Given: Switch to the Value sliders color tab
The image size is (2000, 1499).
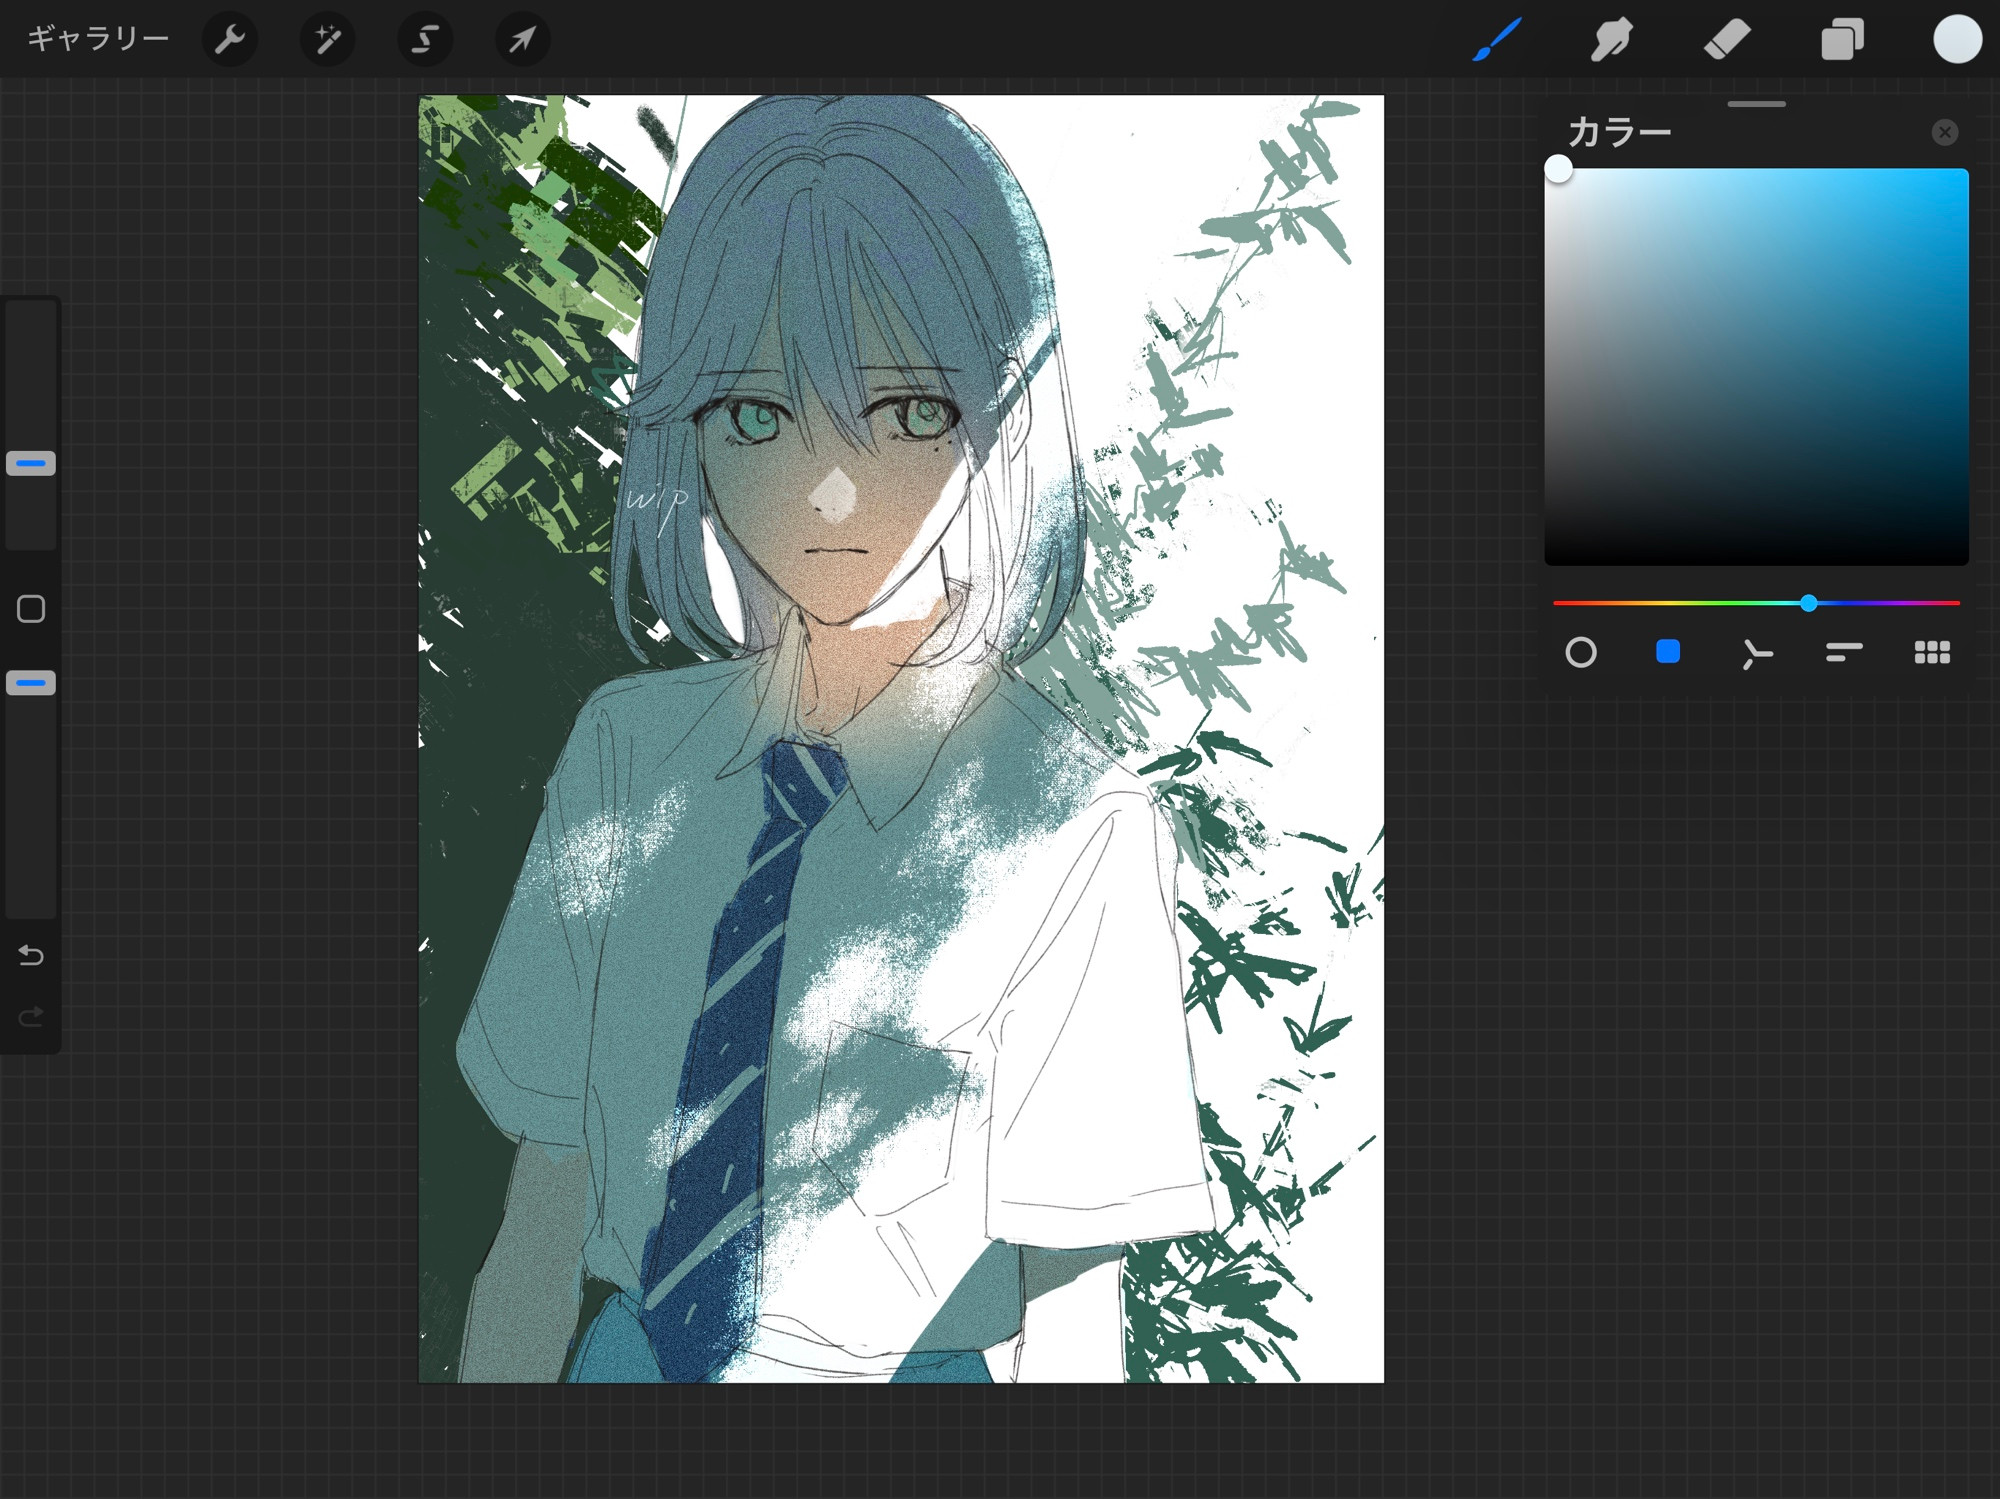Looking at the screenshot, I should pyautogui.click(x=1843, y=653).
